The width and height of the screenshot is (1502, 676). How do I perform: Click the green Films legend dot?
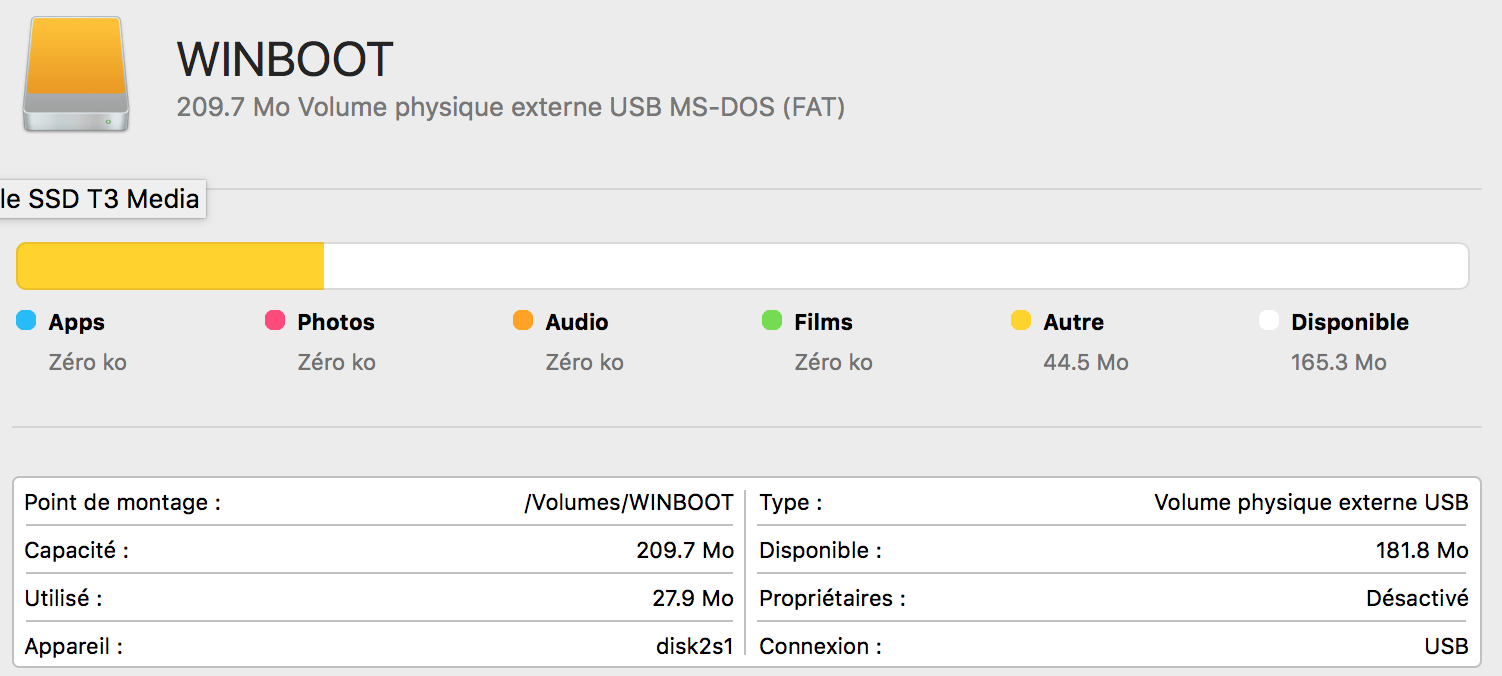tap(772, 321)
